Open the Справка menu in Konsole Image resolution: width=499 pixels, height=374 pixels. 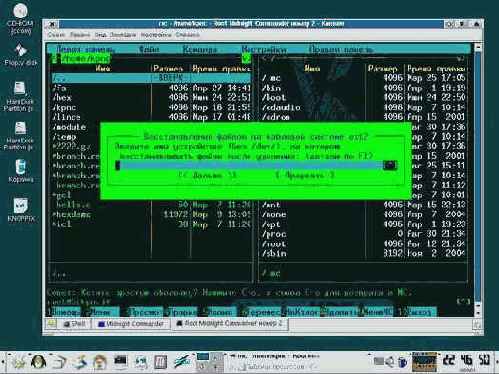pyautogui.click(x=187, y=35)
